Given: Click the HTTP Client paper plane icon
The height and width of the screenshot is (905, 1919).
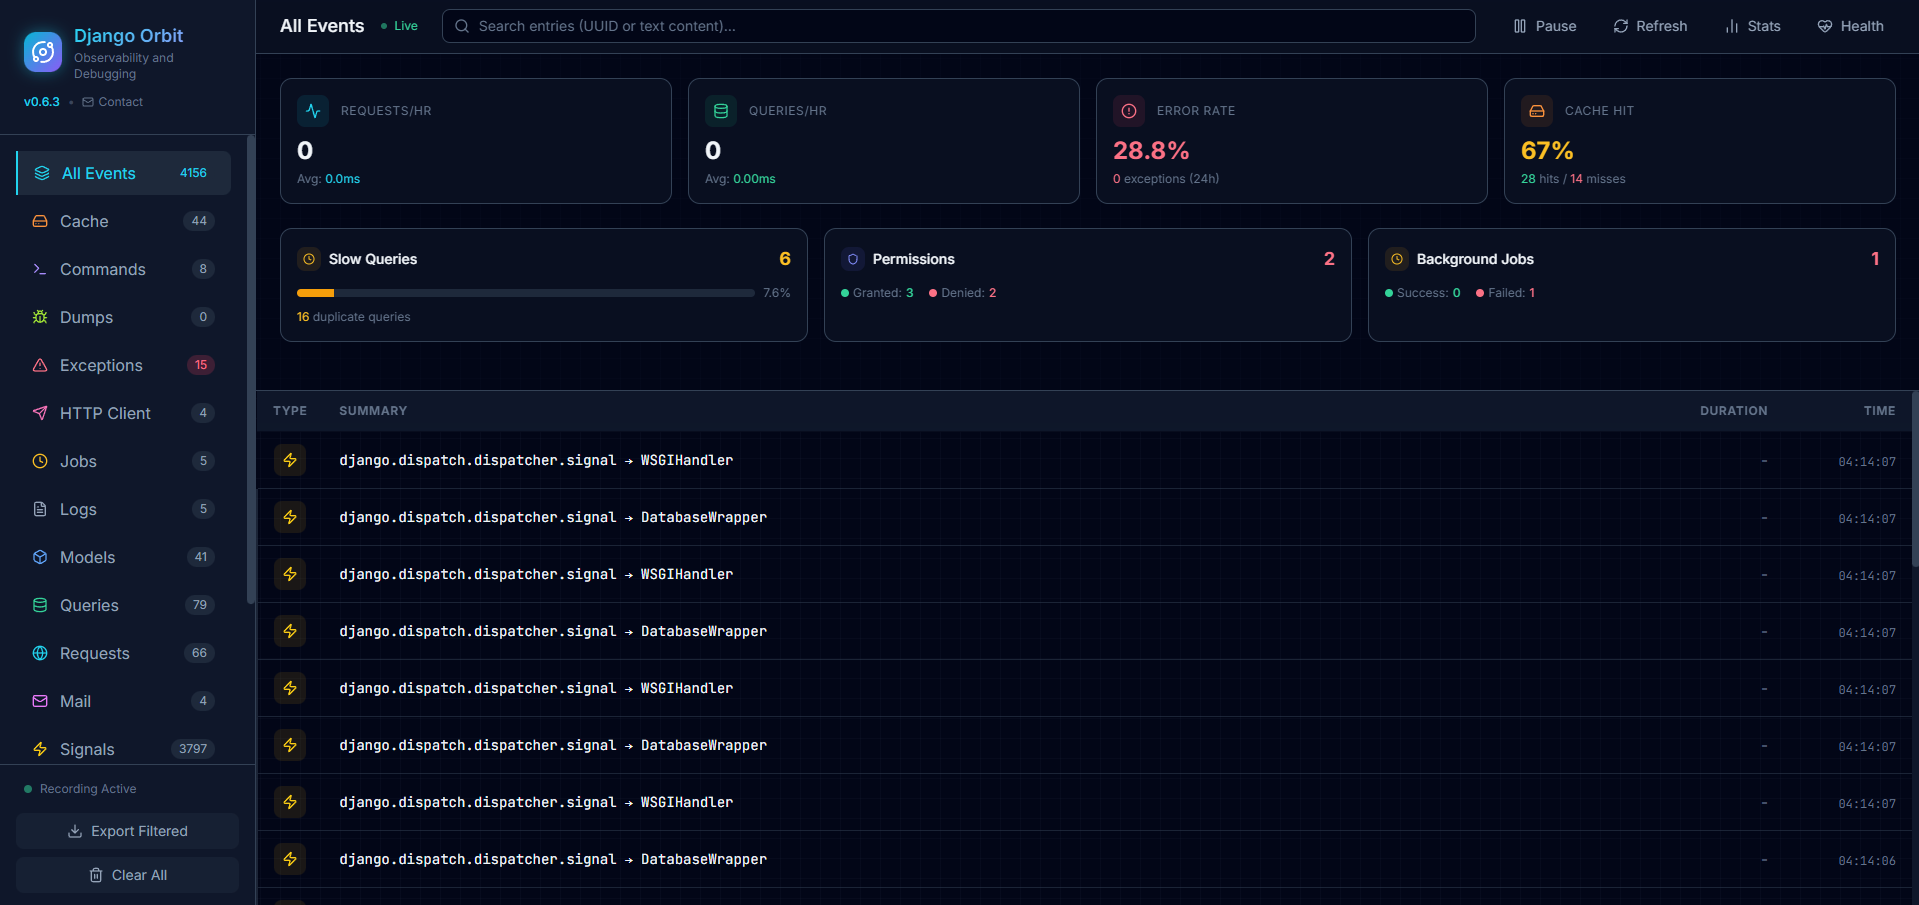Looking at the screenshot, I should point(40,413).
